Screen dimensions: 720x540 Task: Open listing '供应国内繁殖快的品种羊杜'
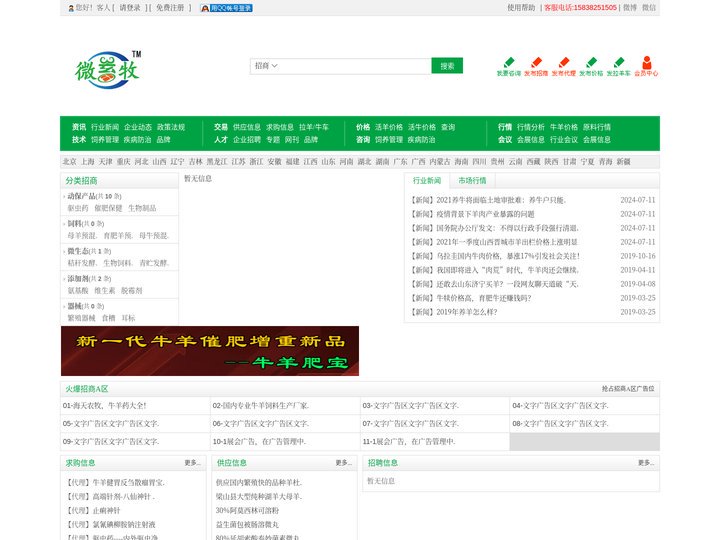(259, 483)
